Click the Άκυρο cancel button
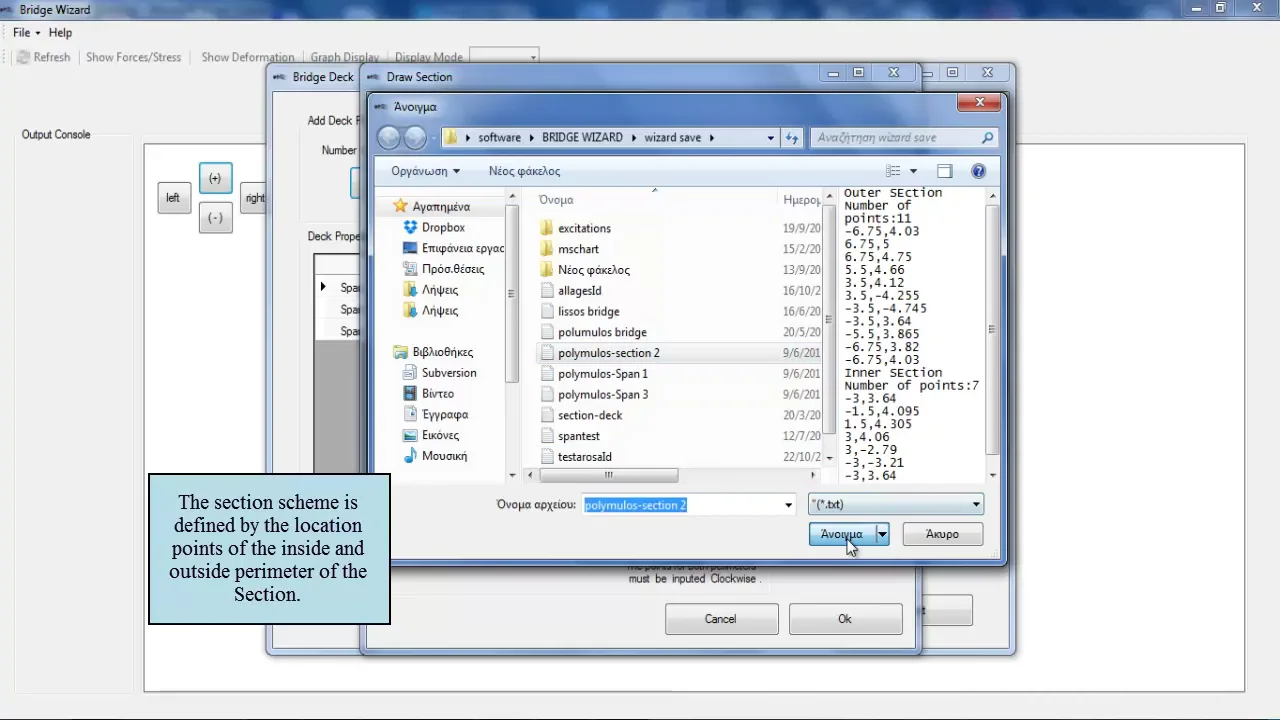 point(942,535)
